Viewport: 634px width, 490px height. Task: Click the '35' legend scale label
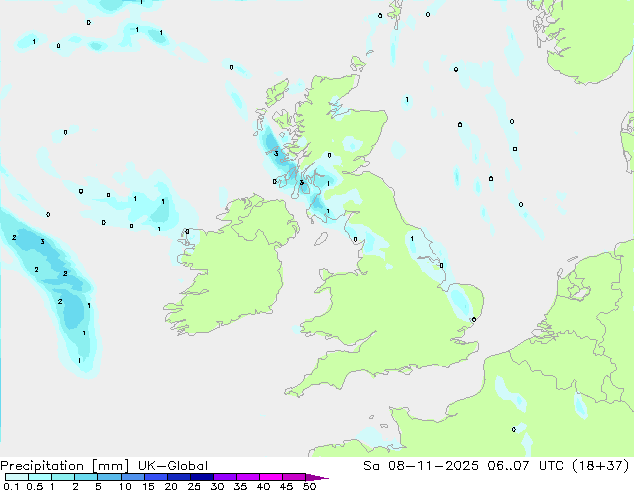[x=240, y=486]
